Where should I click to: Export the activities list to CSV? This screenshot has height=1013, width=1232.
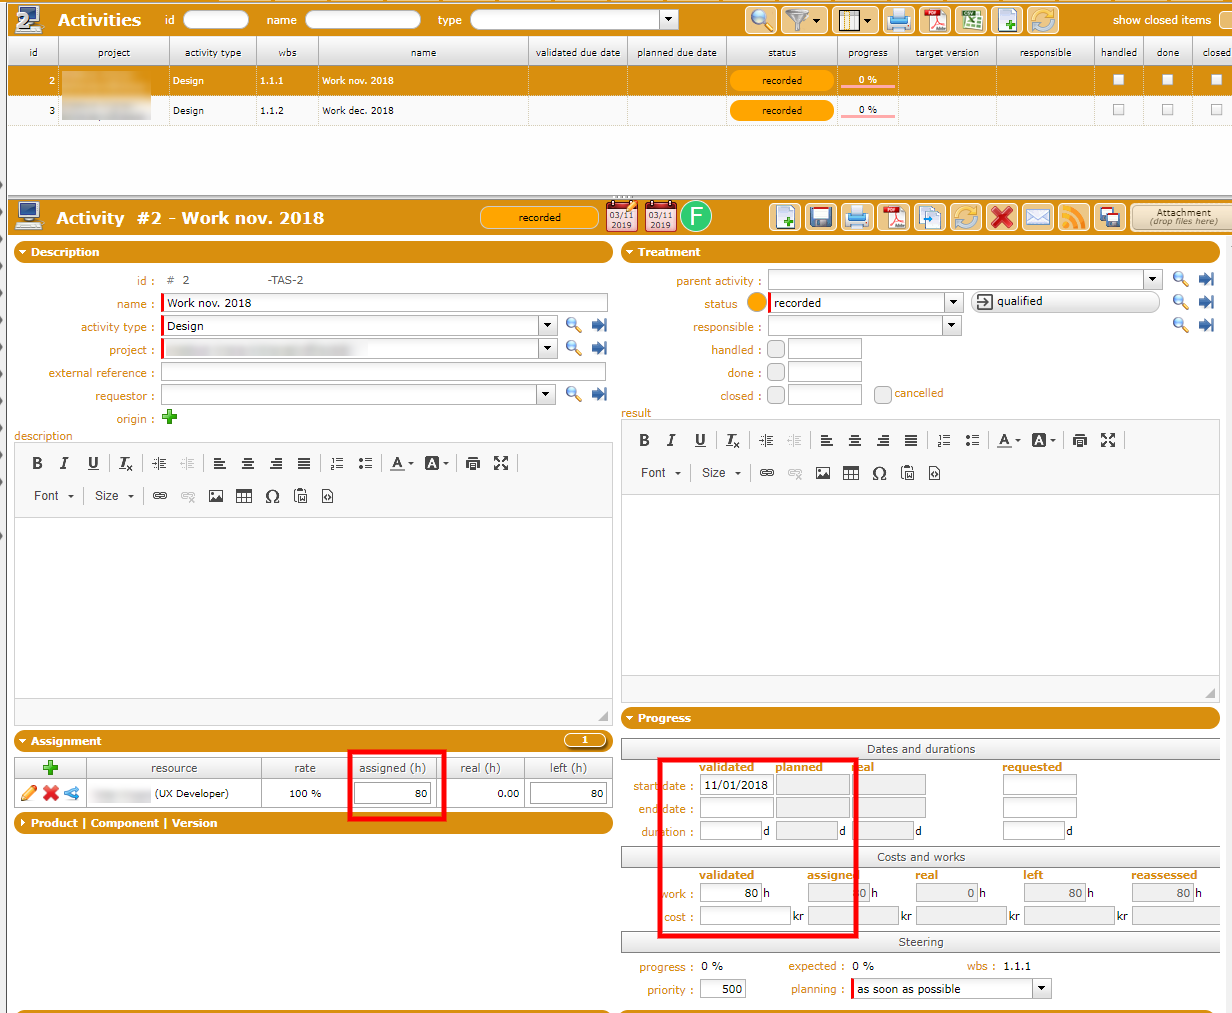click(970, 20)
